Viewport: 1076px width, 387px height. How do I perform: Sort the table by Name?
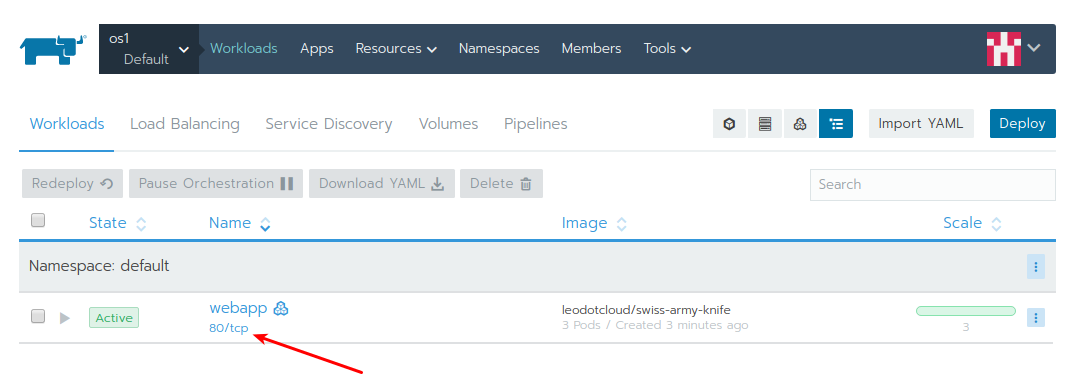click(x=239, y=223)
